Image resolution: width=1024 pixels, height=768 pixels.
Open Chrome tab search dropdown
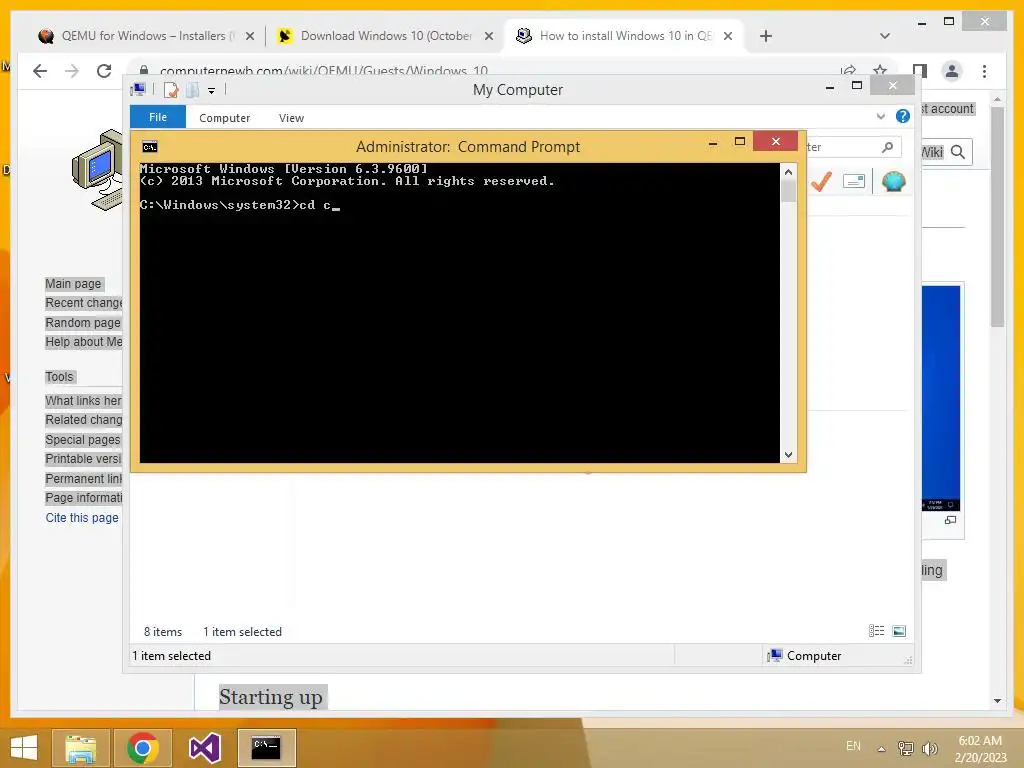pyautogui.click(x=885, y=36)
